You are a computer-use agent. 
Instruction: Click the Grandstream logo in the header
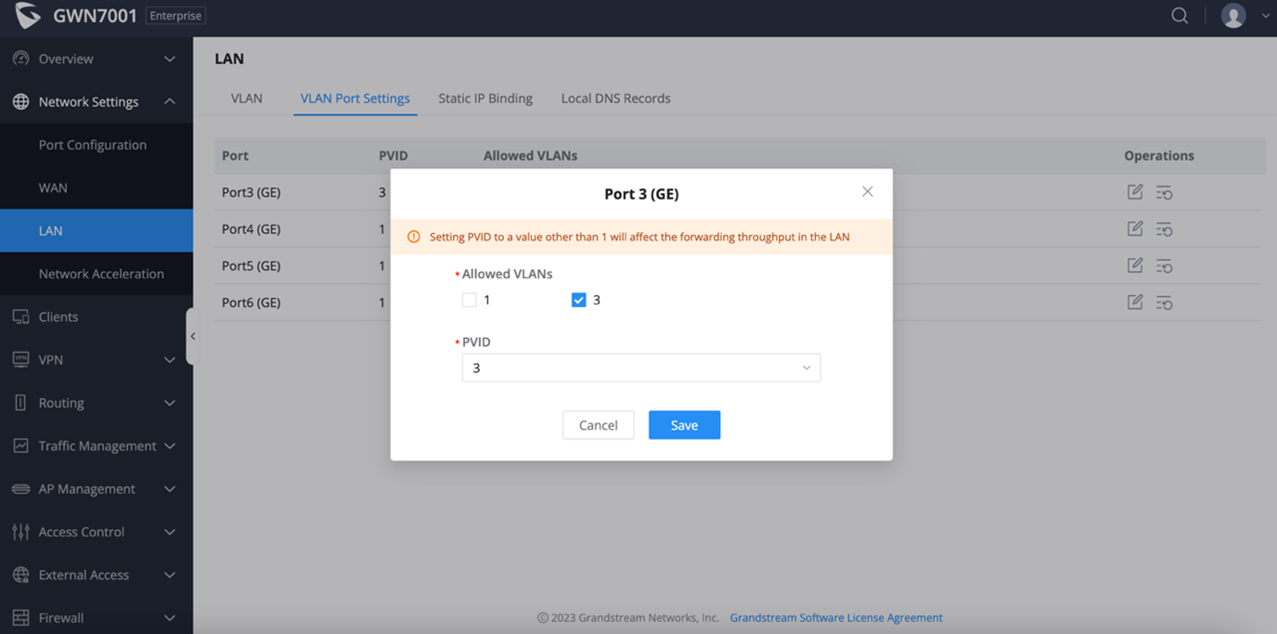point(27,16)
